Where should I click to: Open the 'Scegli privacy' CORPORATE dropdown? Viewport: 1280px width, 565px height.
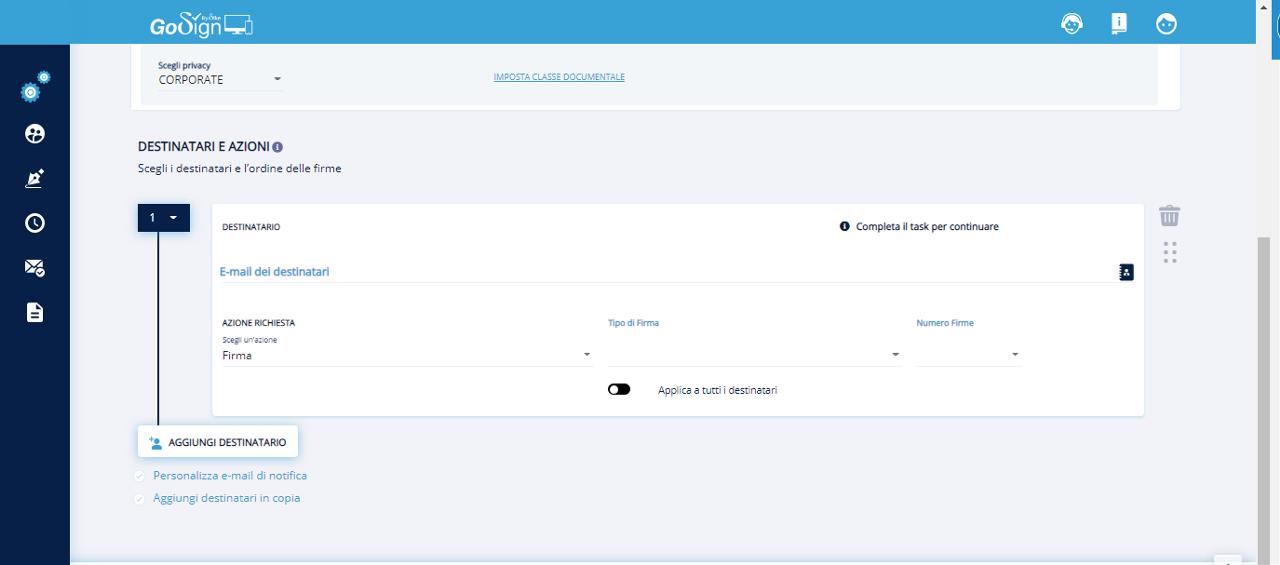pyautogui.click(x=220, y=79)
